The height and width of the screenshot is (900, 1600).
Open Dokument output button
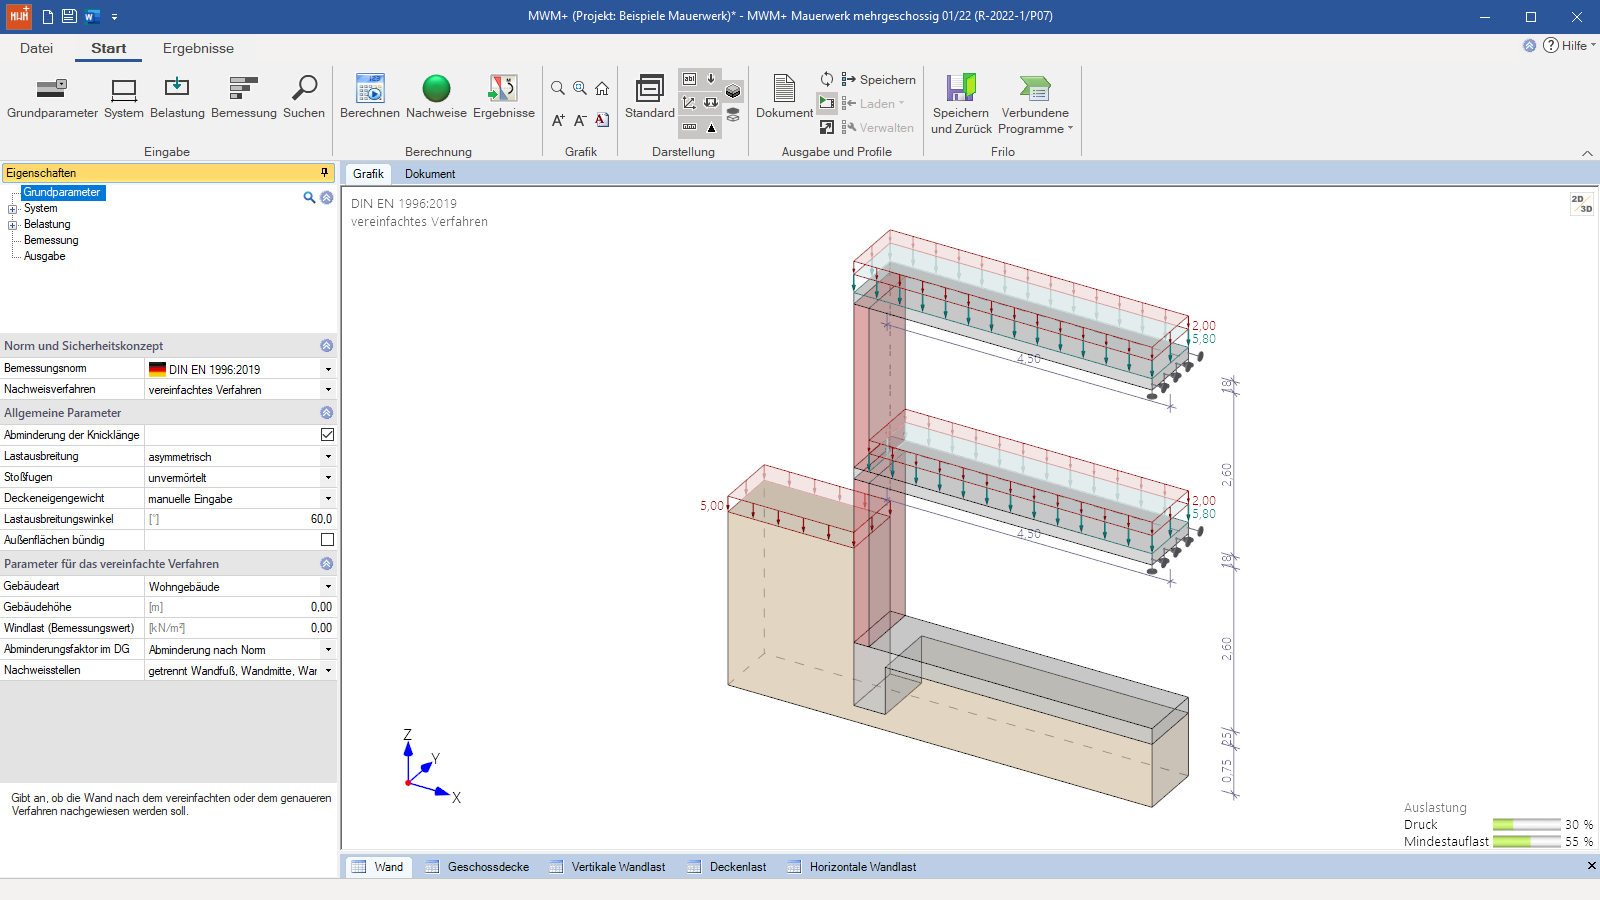(x=784, y=98)
